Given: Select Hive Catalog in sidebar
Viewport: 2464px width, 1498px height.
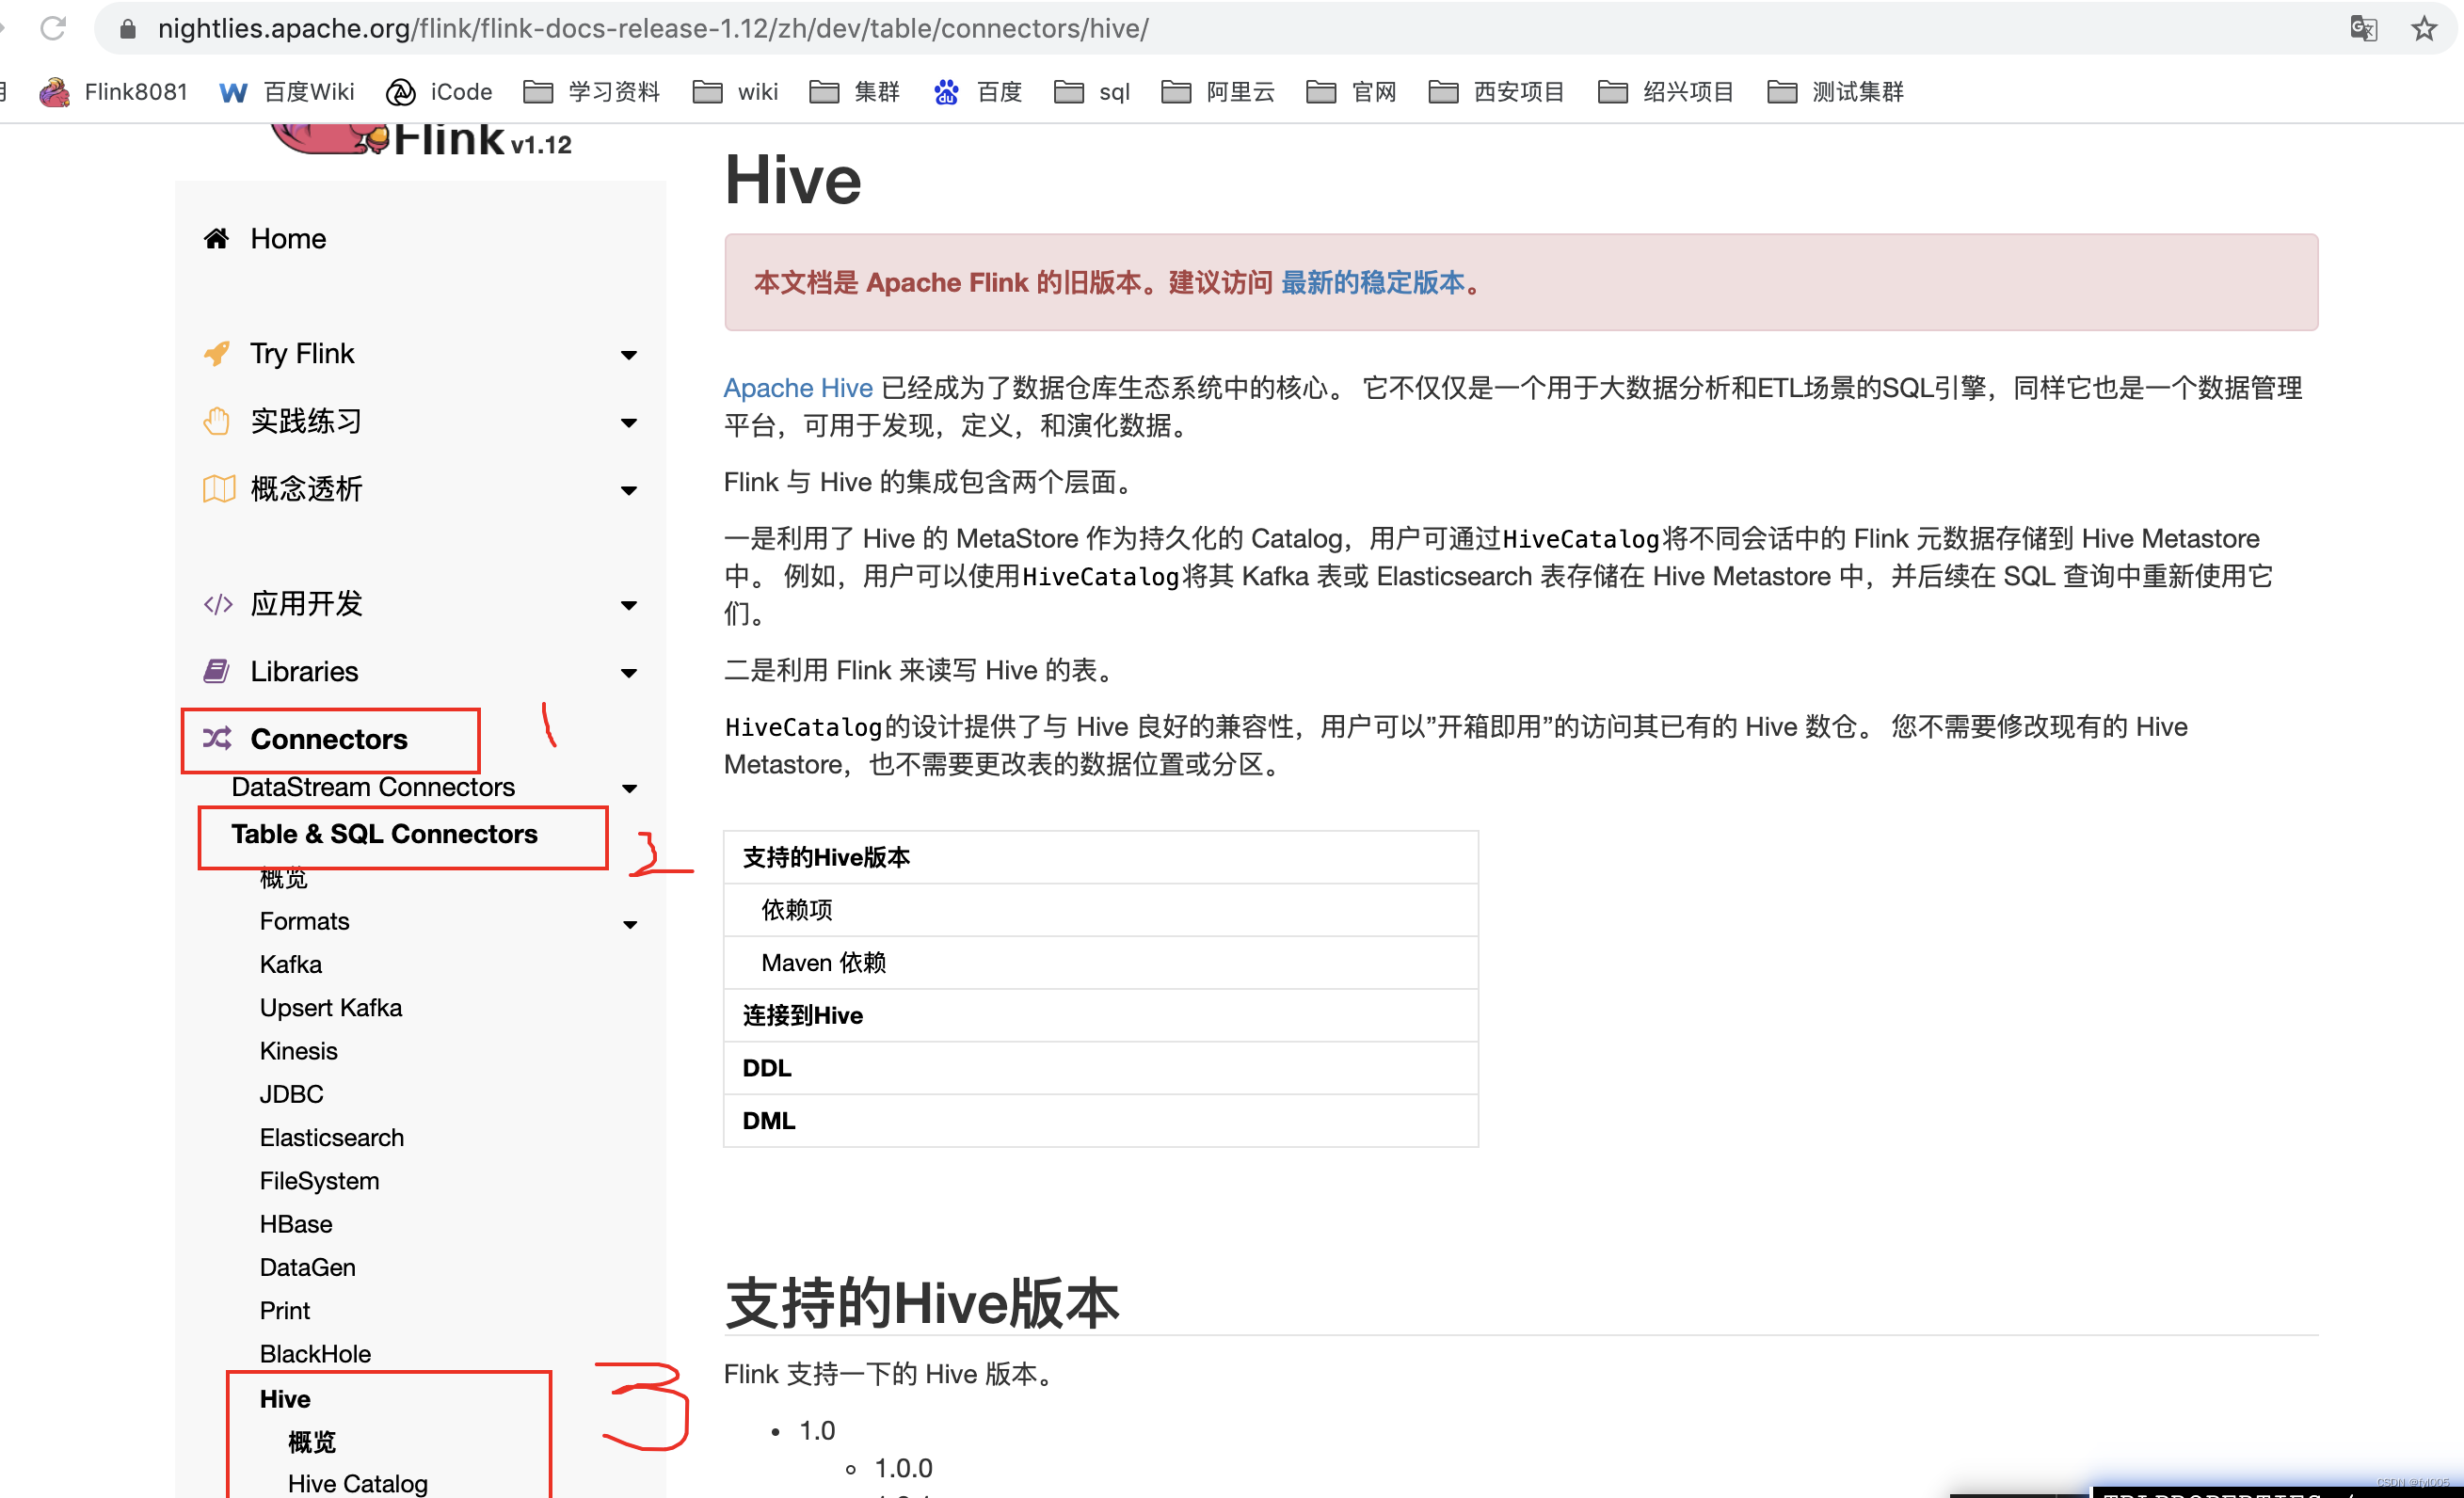Looking at the screenshot, I should [x=357, y=1483].
